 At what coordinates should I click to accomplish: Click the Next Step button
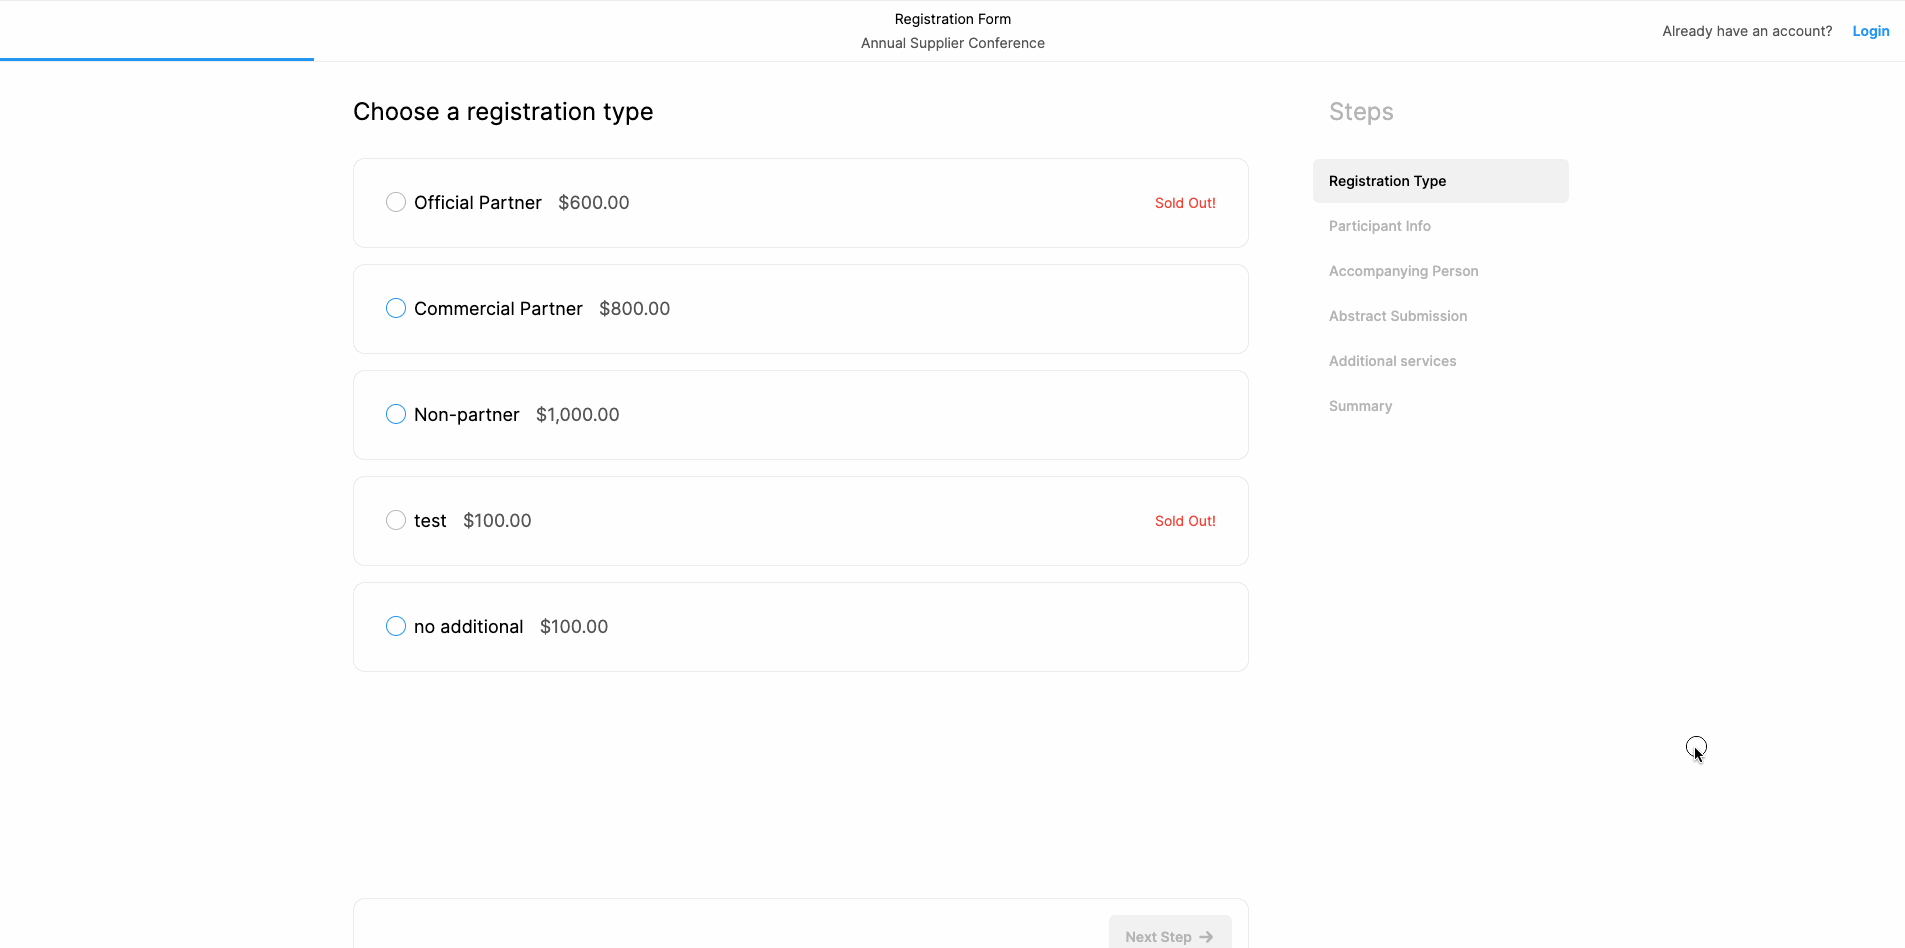point(1169,936)
